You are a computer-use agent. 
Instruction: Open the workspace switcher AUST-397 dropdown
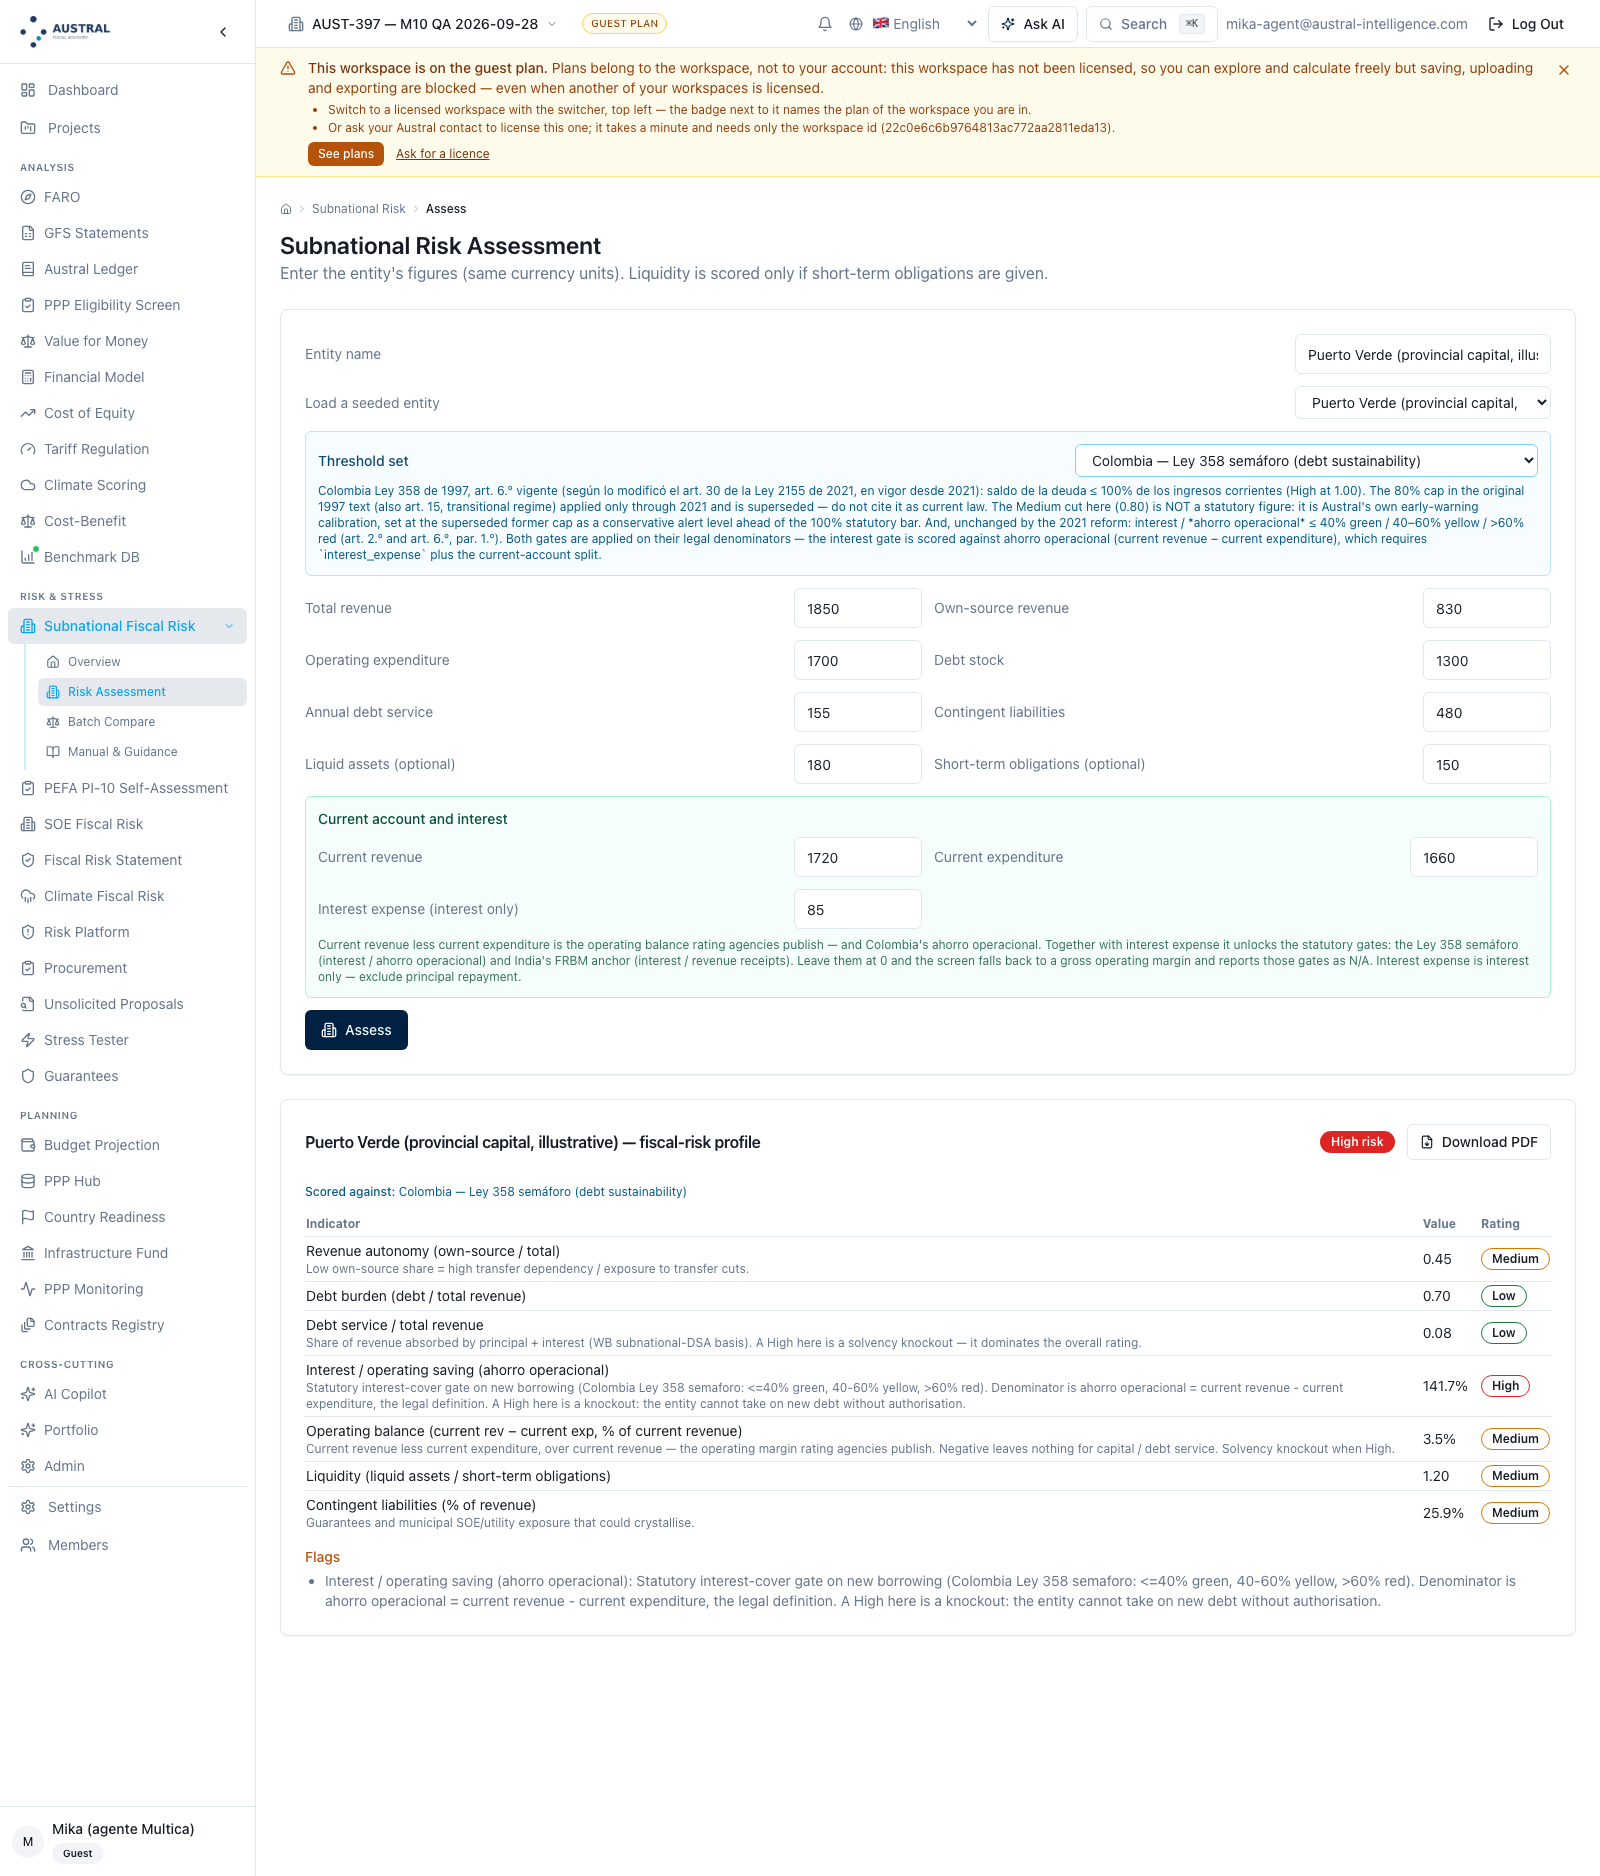[422, 24]
